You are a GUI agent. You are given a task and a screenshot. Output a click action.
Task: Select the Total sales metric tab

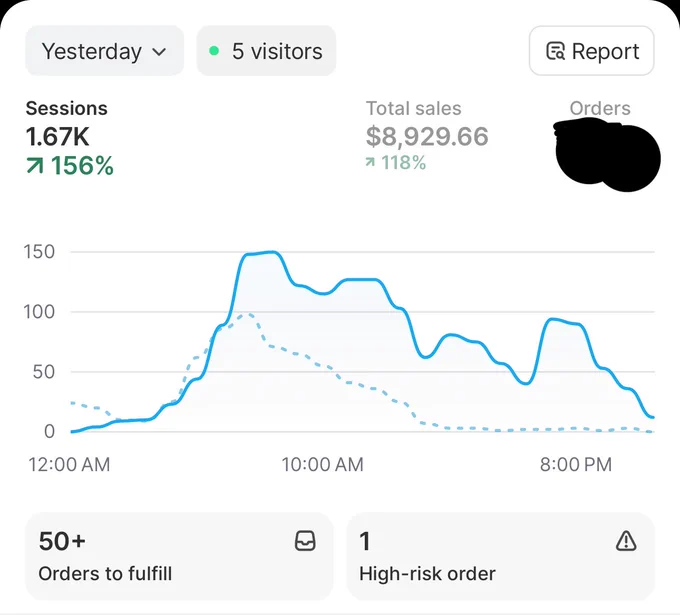tap(427, 135)
